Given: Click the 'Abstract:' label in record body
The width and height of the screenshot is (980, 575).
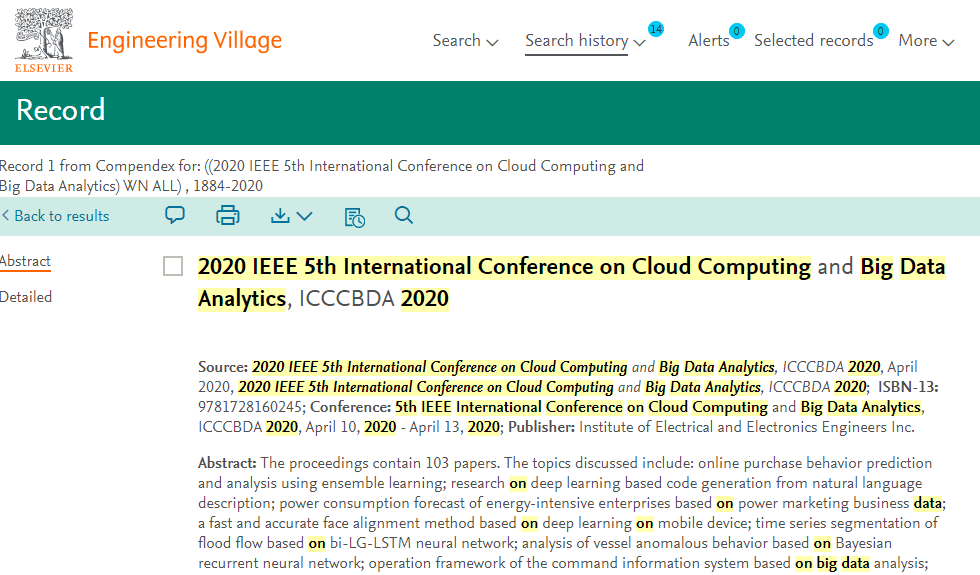Looking at the screenshot, I should tap(227, 463).
